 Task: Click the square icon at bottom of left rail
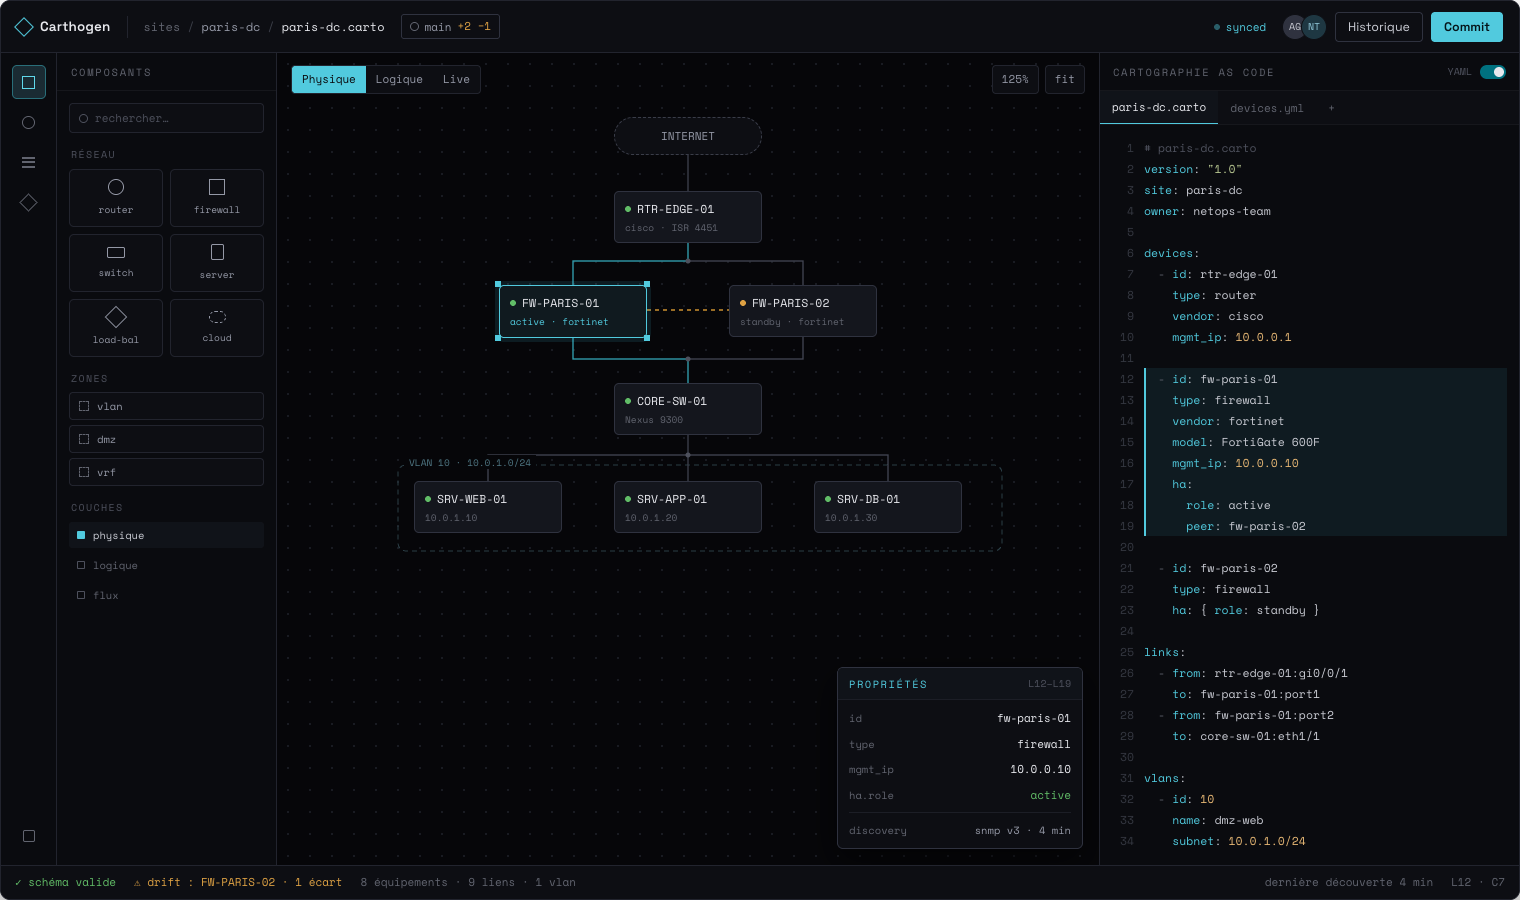point(29,836)
